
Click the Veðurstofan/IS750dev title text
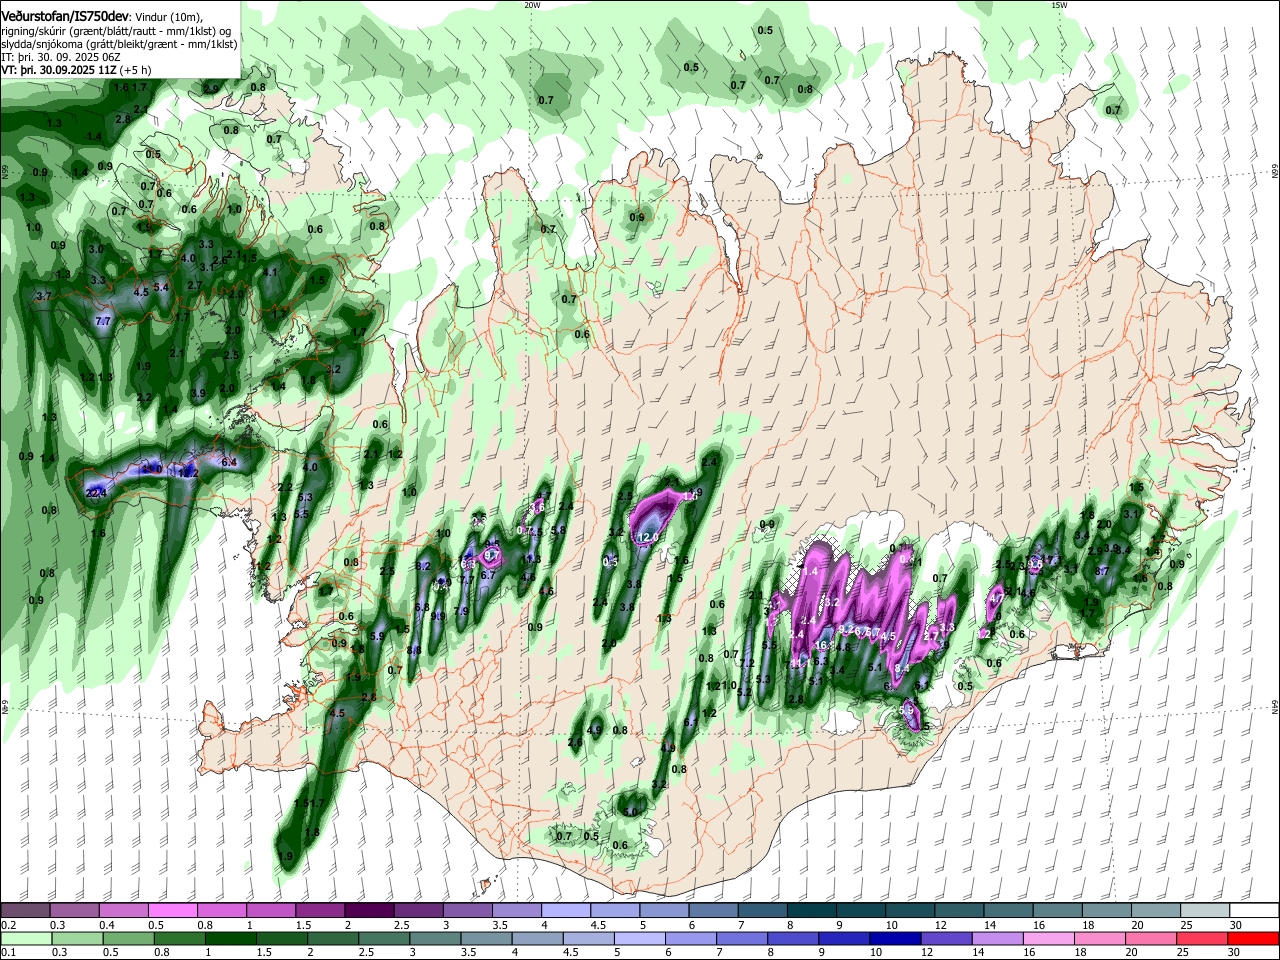tap(64, 17)
